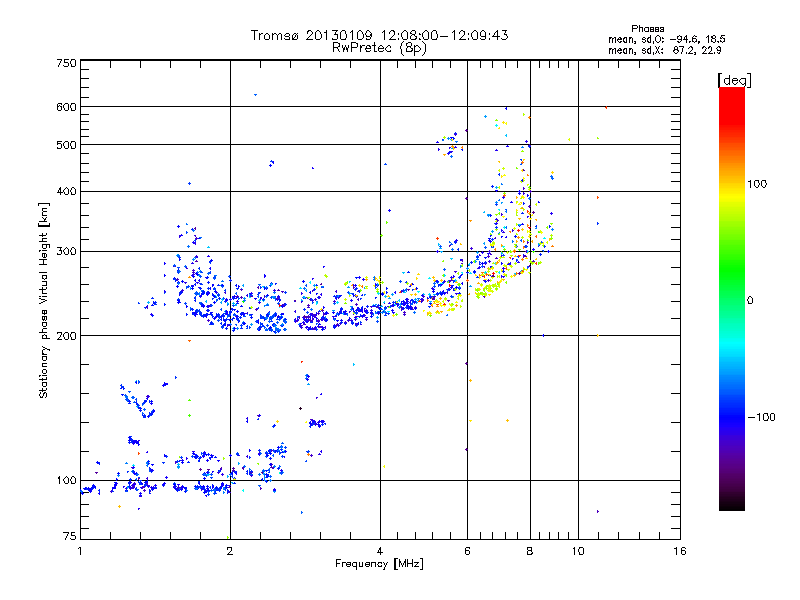Click the phase colorbar legend
This screenshot has width=800, height=600.
pos(732,299)
